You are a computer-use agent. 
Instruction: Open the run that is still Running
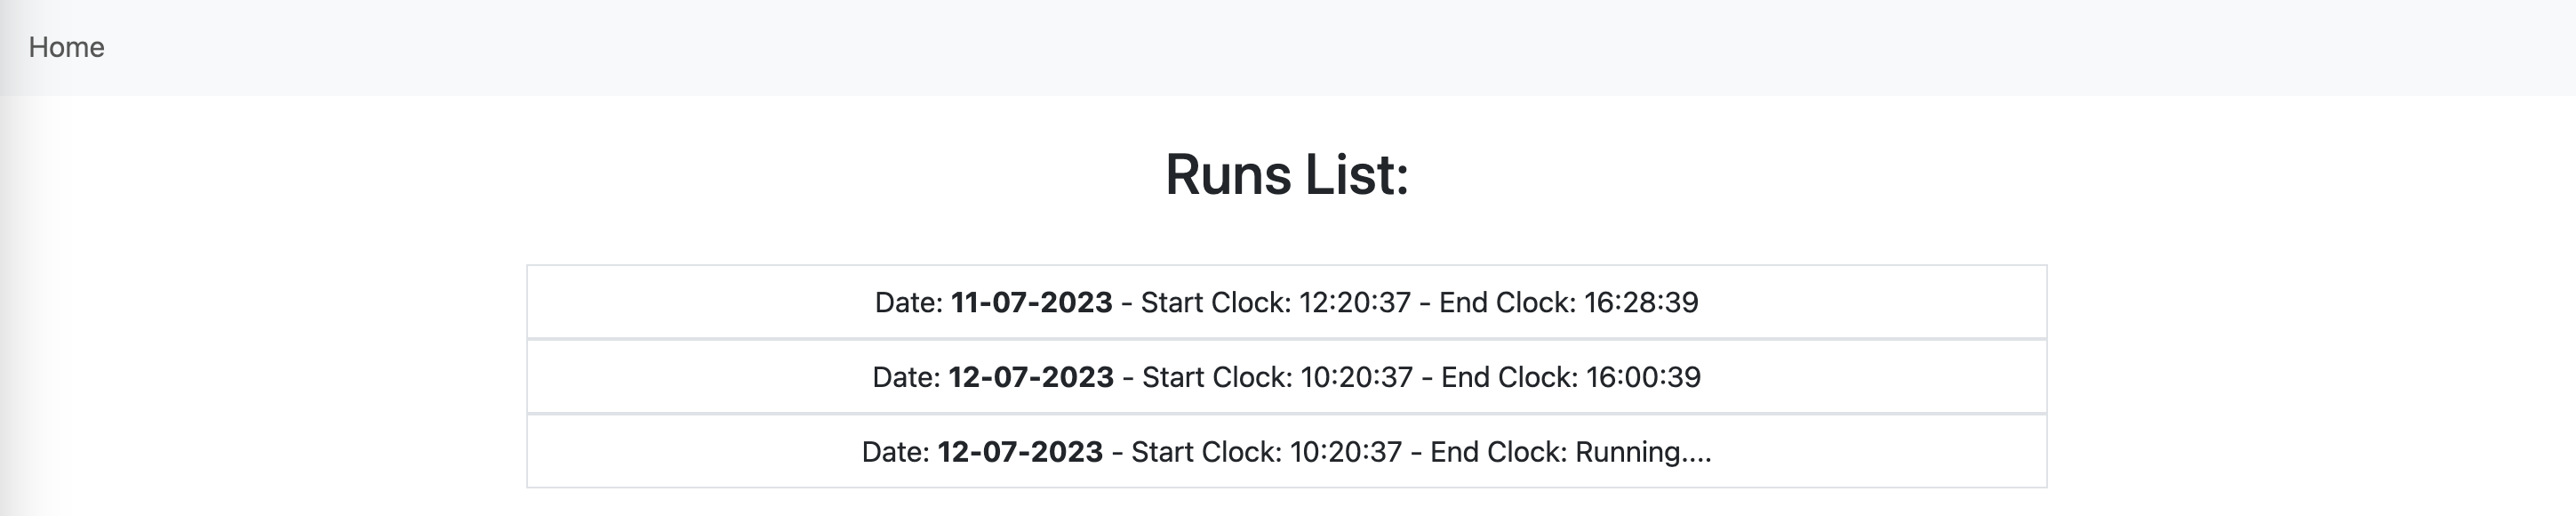point(1287,452)
